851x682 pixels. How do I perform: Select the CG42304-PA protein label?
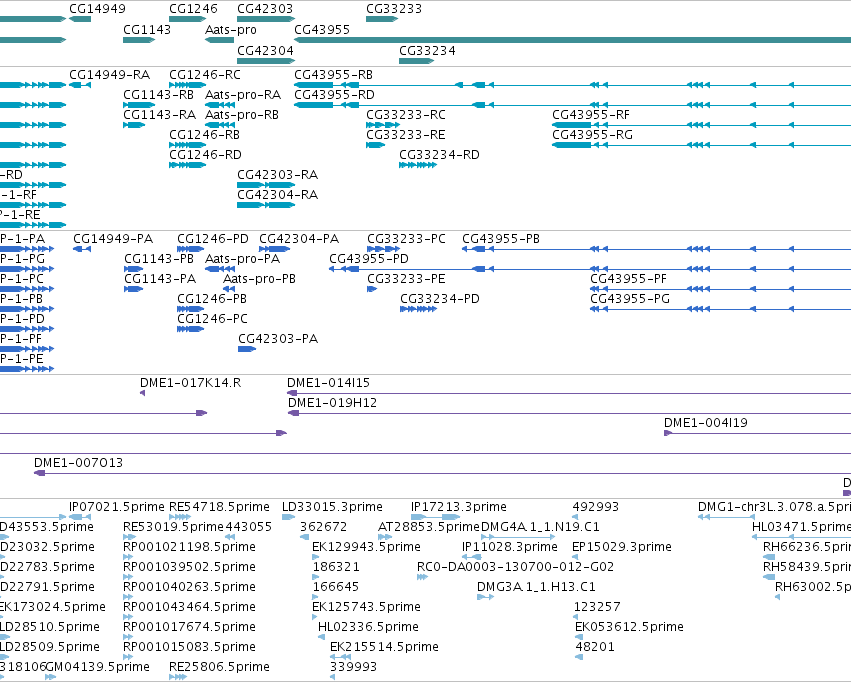(x=299, y=239)
